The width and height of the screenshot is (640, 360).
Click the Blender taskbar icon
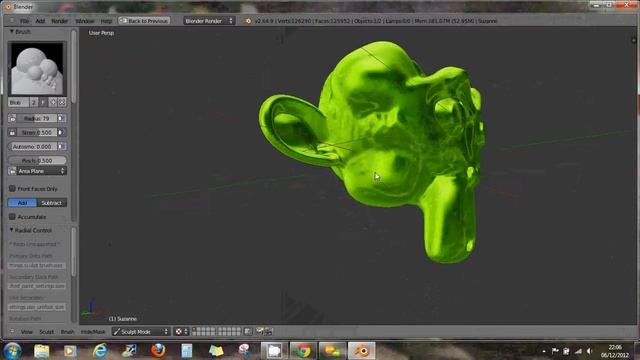pos(362,351)
